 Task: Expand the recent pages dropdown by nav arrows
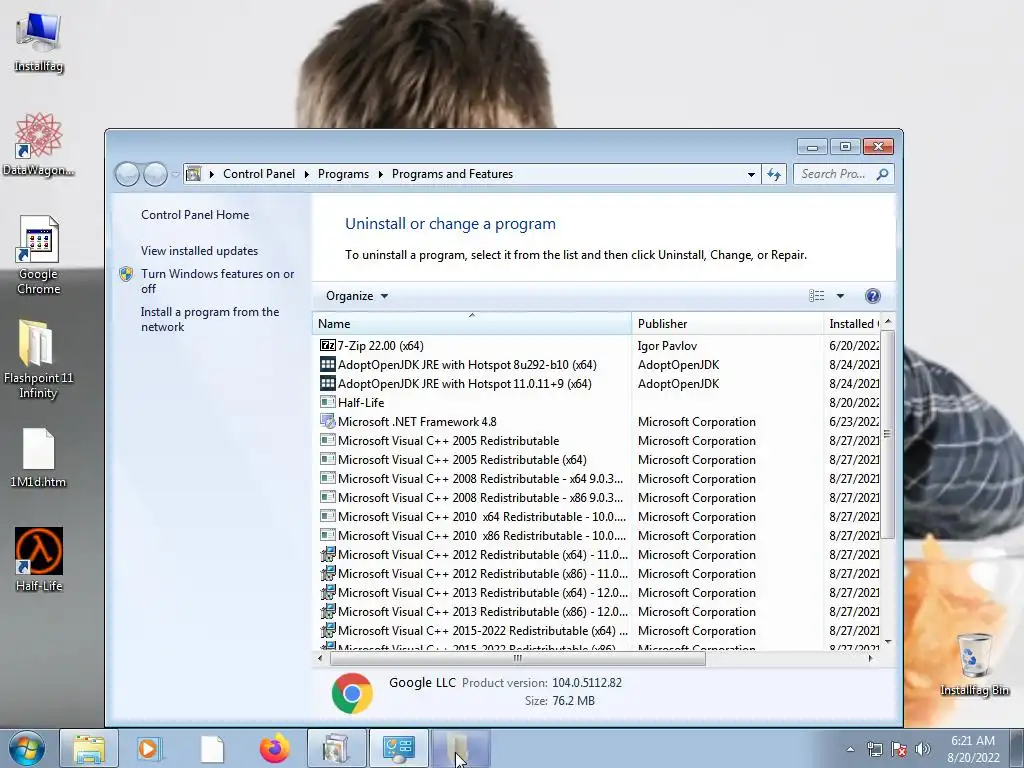pos(175,174)
